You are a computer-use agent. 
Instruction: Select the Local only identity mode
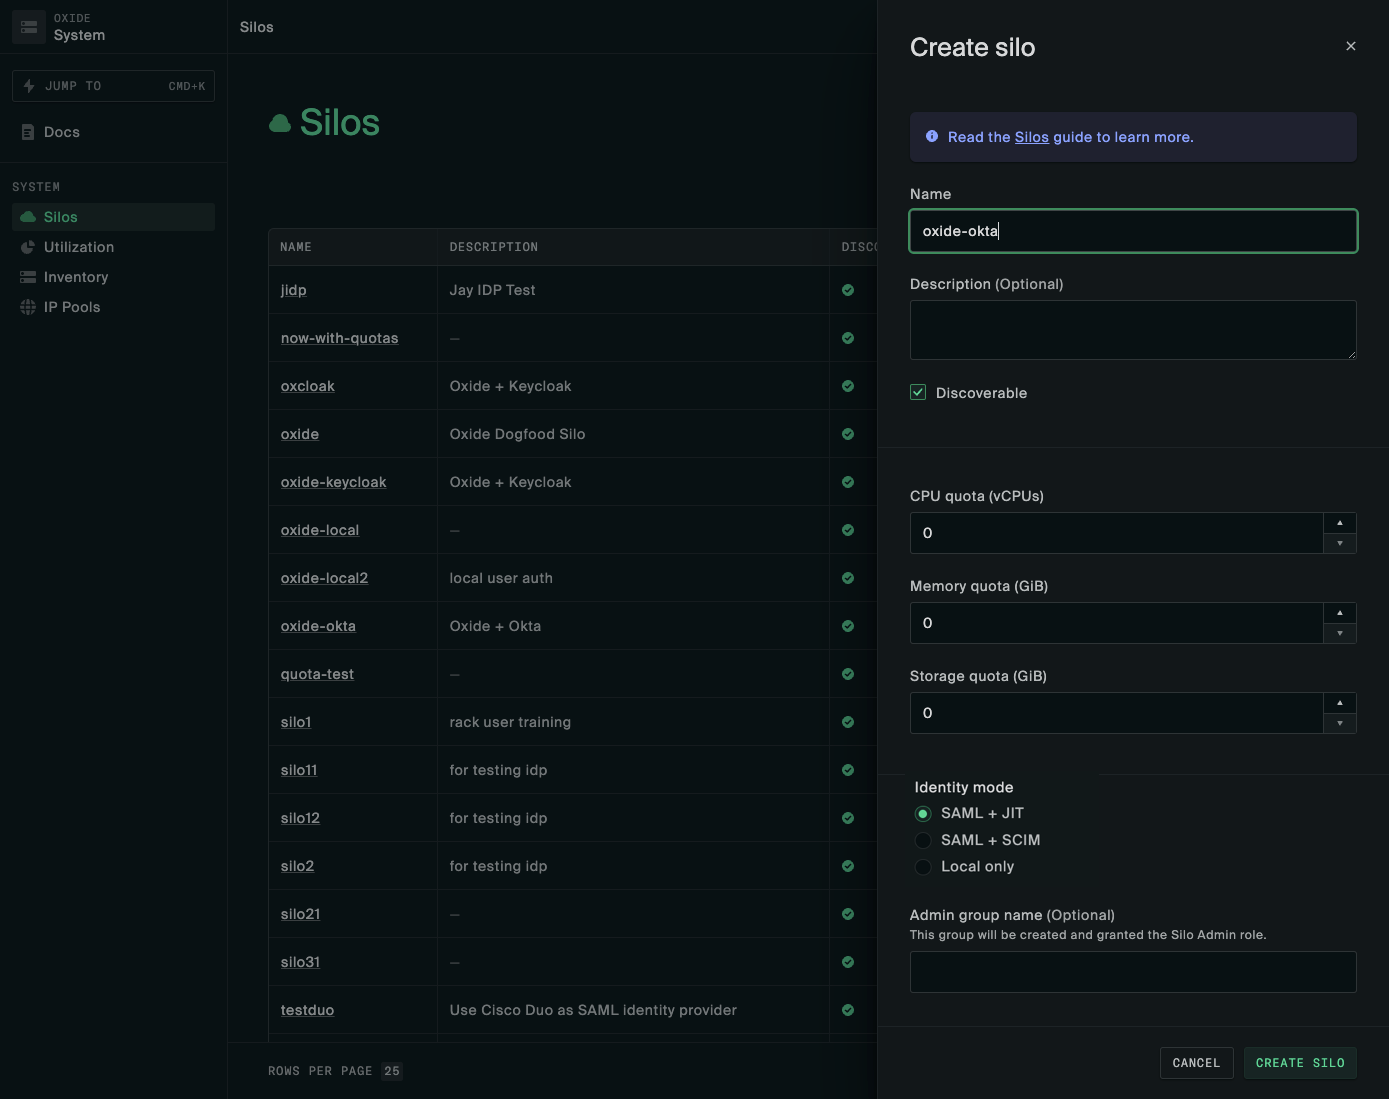[x=923, y=867]
